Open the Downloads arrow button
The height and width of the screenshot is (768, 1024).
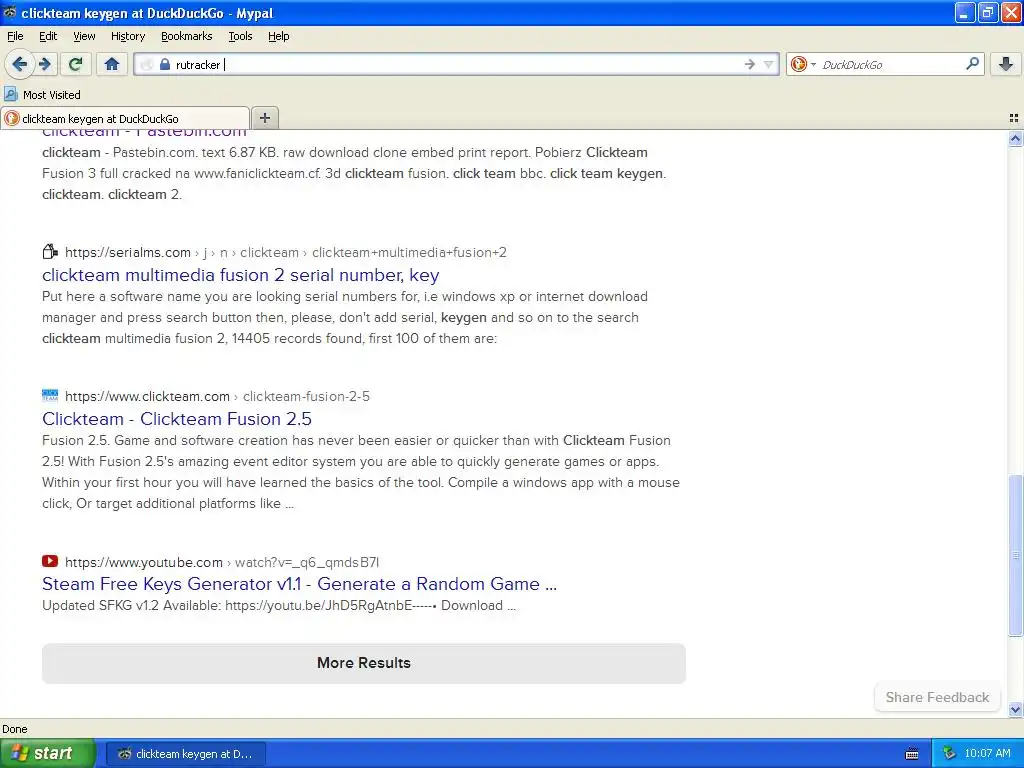(x=1006, y=64)
